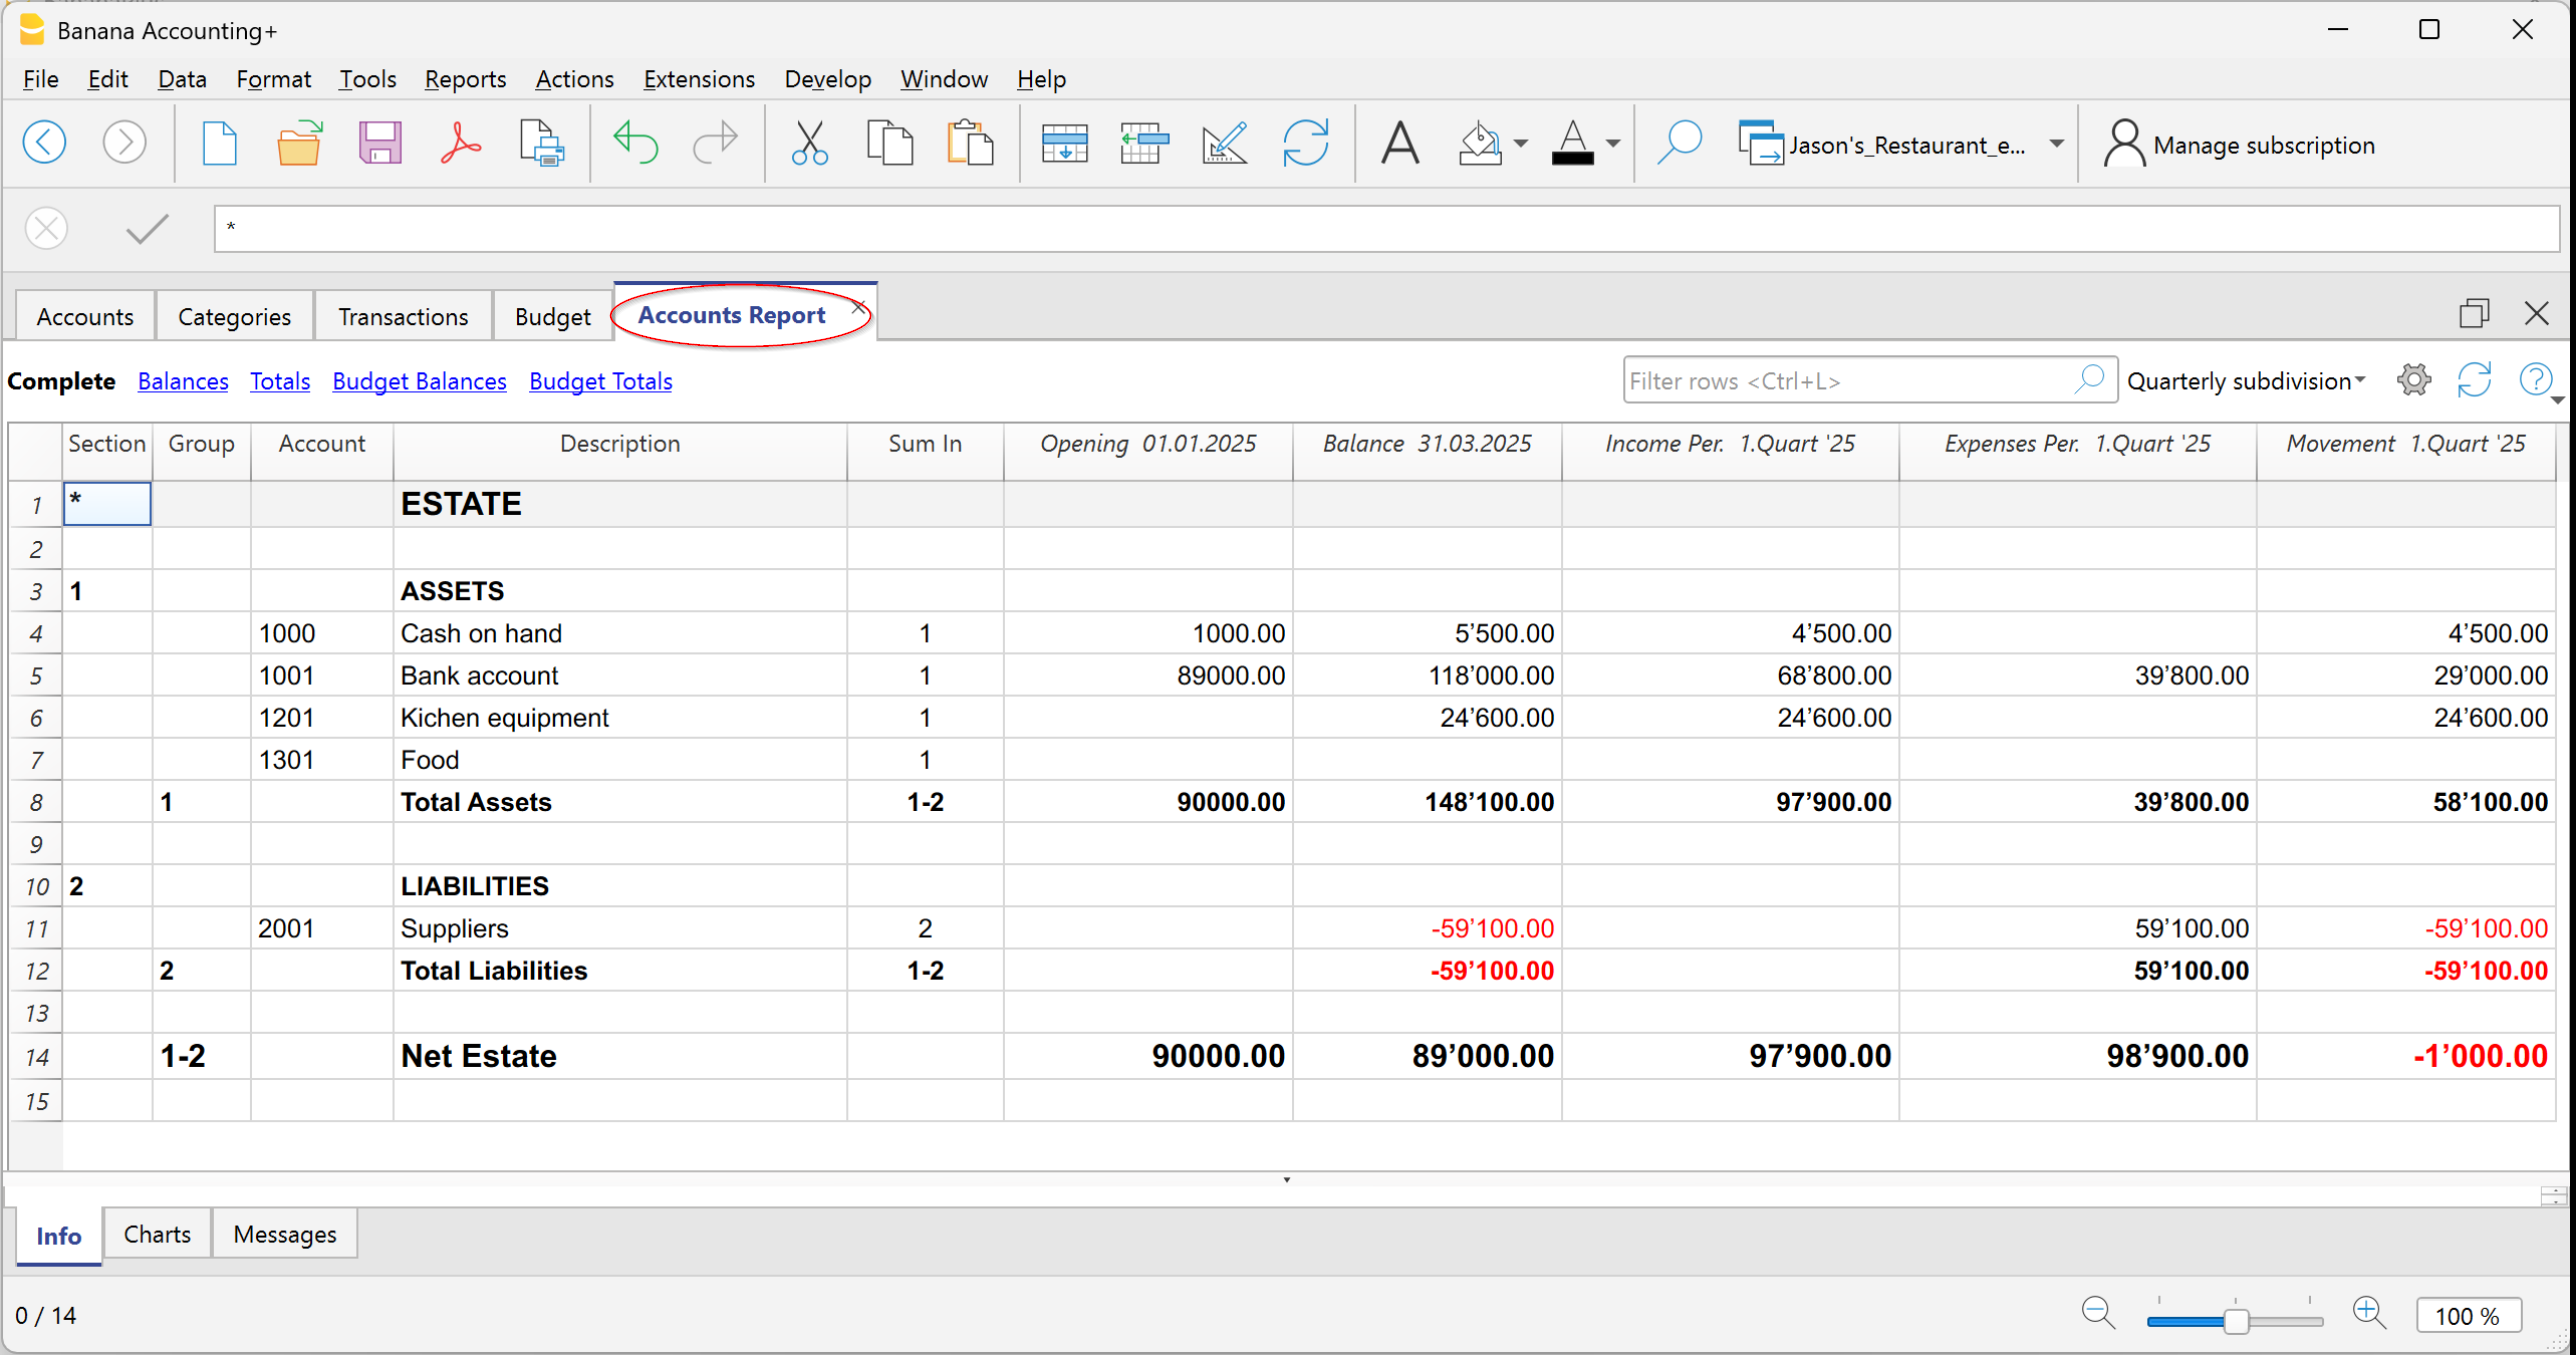2576x1355 pixels.
Task: Open report settings gear icon
Action: 2413,381
